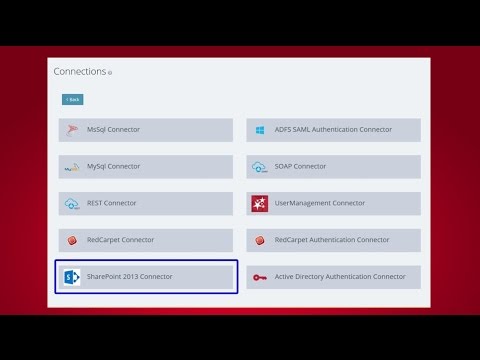Viewport: 480px width, 360px height.
Task: Select the SharePoint 2013 Connector label
Action: click(x=129, y=276)
